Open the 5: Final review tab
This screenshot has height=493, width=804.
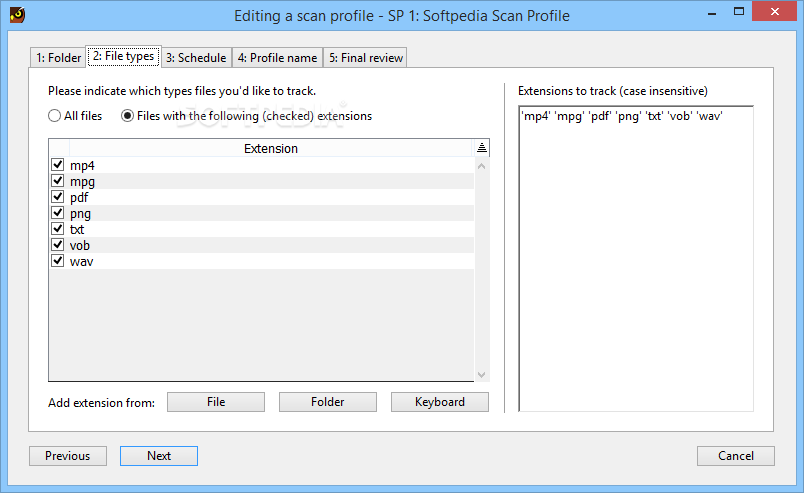coord(366,58)
